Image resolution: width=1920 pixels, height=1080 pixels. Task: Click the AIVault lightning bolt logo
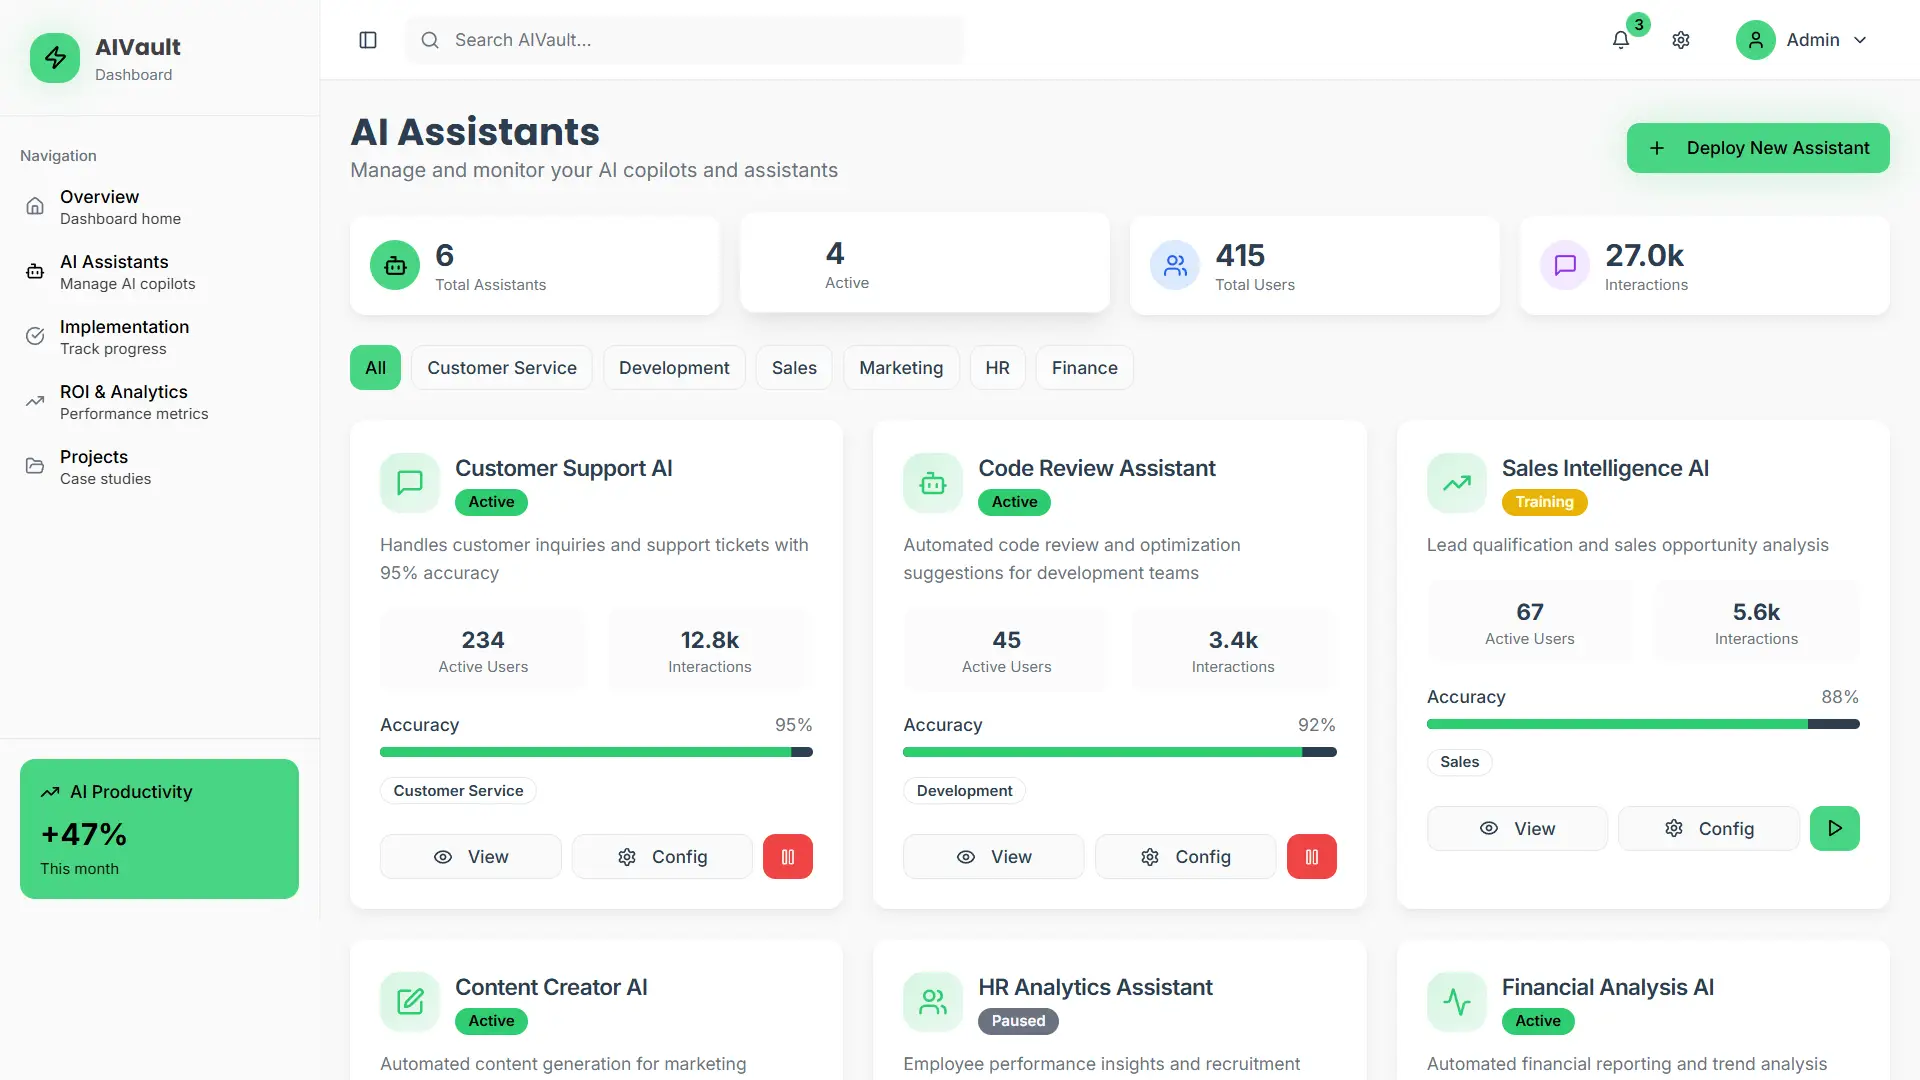(55, 58)
